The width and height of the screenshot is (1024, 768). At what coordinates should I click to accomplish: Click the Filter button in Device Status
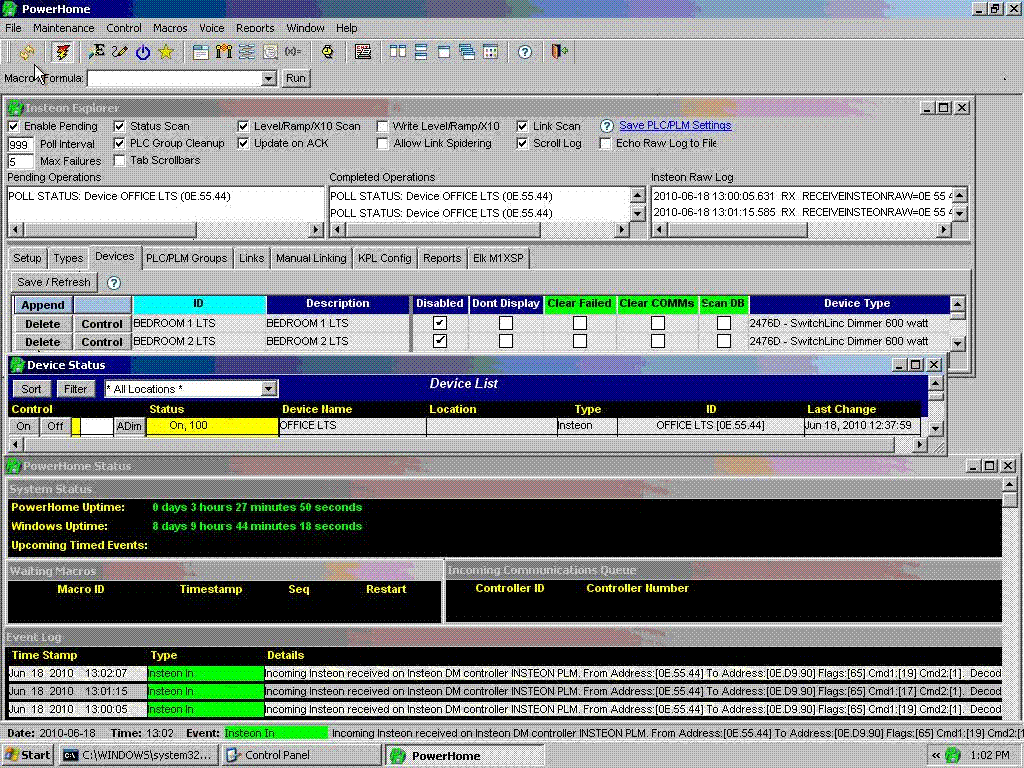click(76, 389)
